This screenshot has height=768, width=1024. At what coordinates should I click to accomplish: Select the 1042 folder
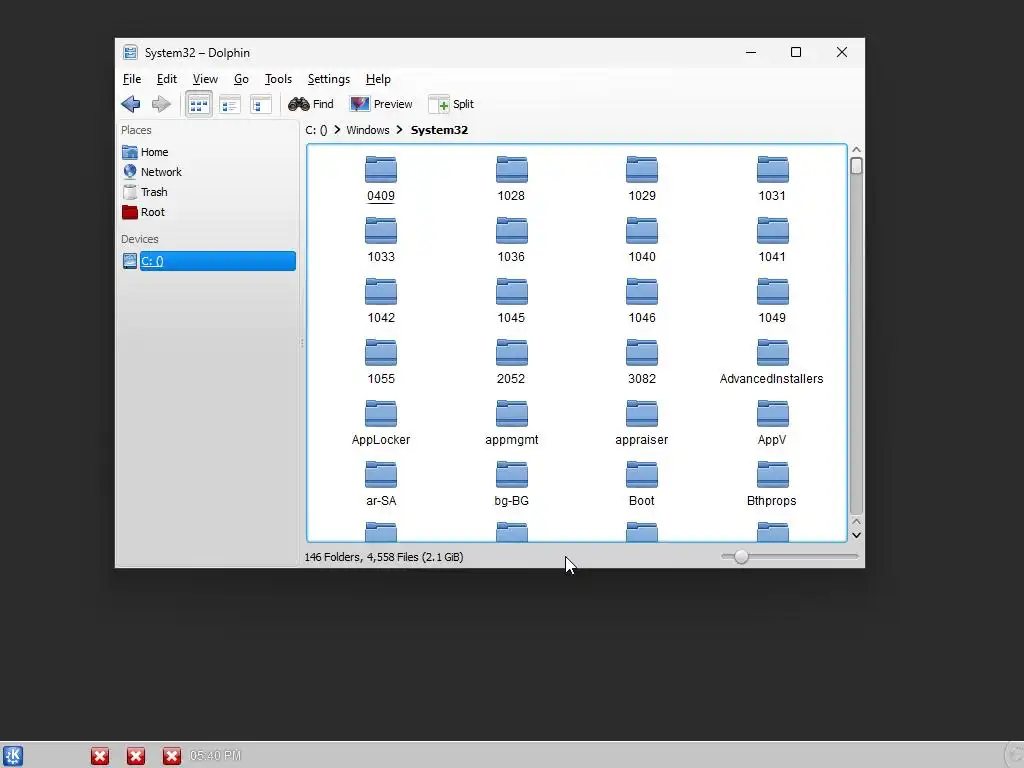click(x=381, y=301)
